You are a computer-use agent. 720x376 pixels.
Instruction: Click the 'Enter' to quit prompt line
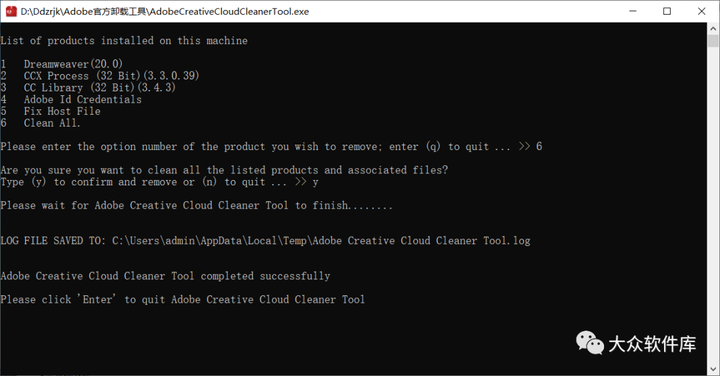[x=183, y=299]
